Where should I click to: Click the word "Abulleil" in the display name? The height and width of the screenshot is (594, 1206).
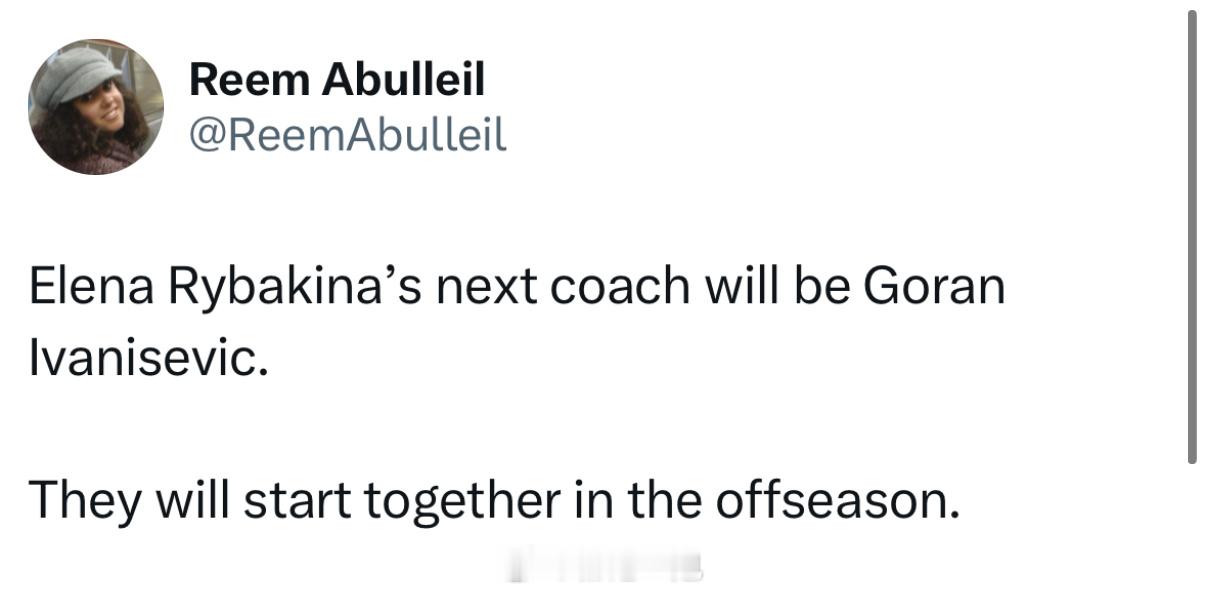[402, 79]
